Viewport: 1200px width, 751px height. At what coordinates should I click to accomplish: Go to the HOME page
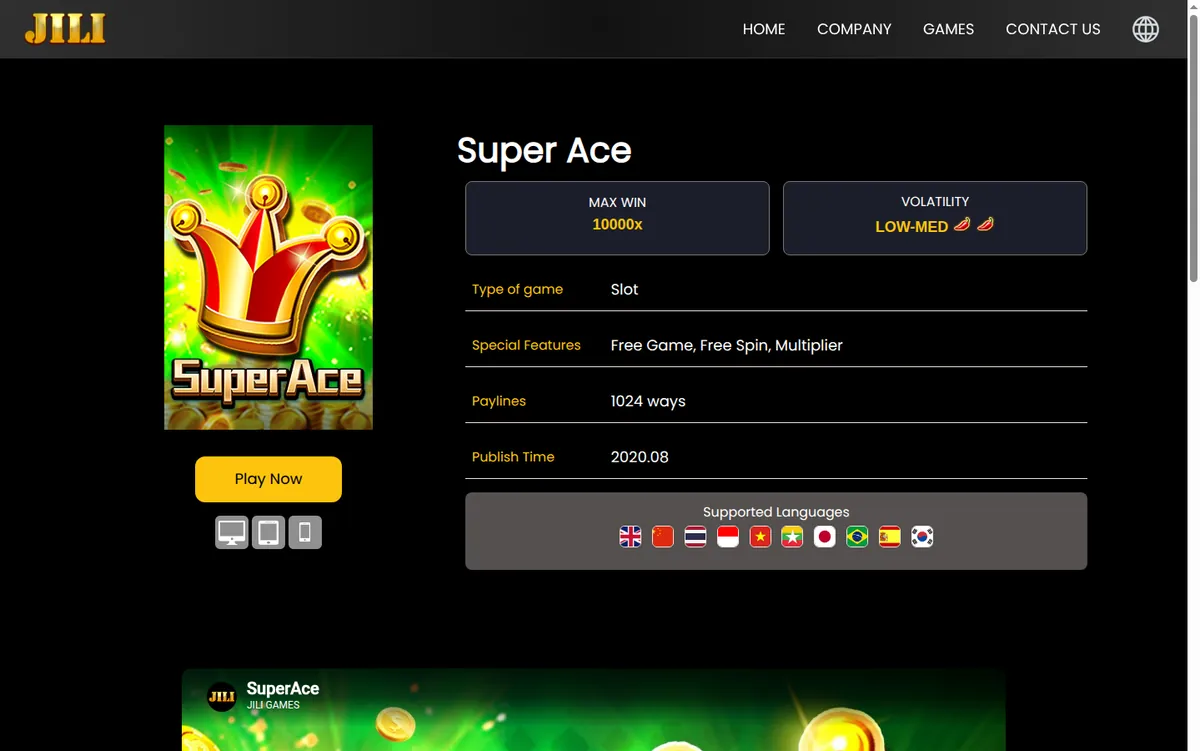pyautogui.click(x=764, y=29)
